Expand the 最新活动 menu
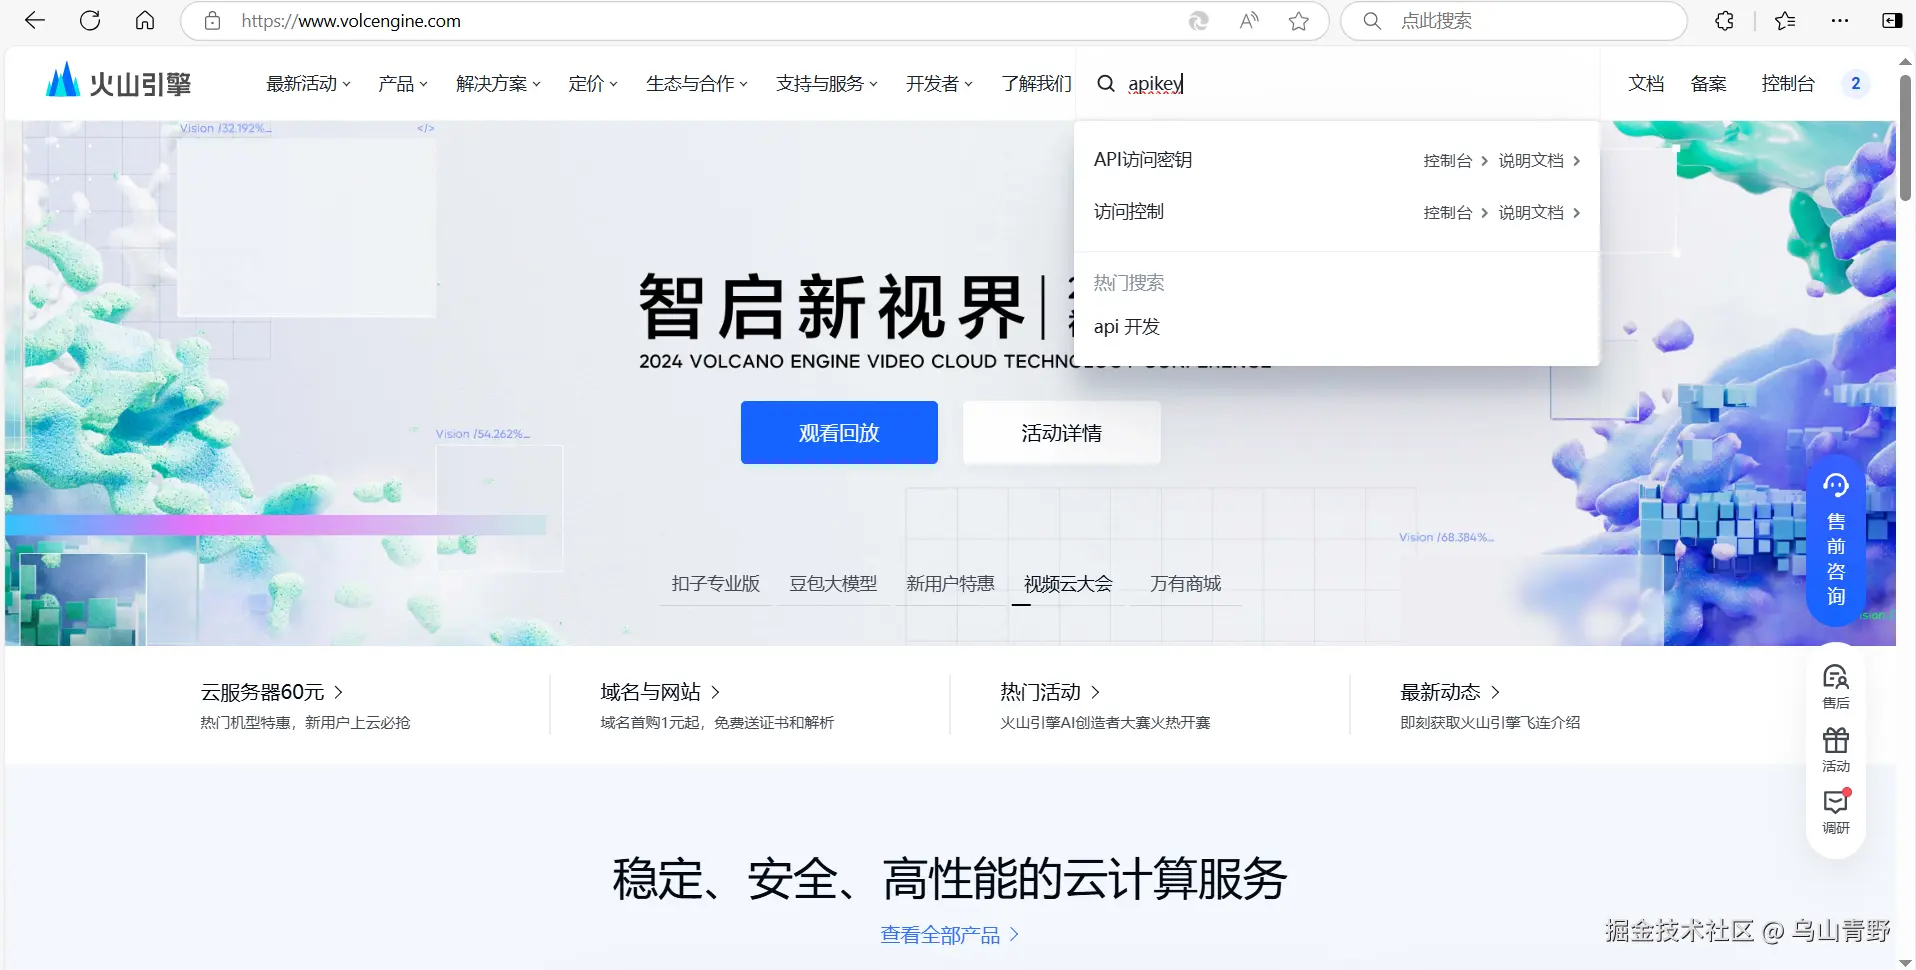The height and width of the screenshot is (970, 1916). pos(308,84)
